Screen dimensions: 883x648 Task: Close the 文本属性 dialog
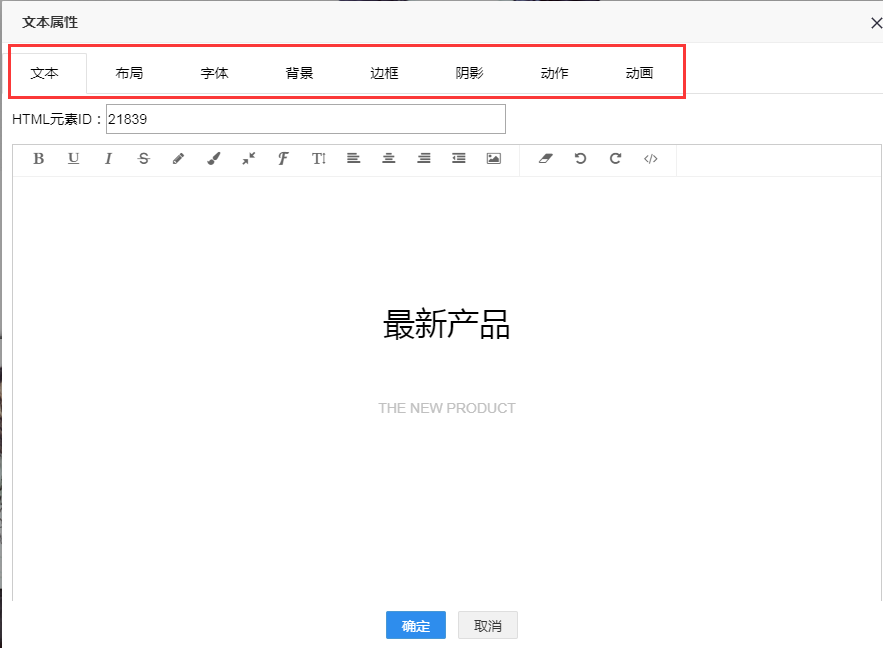(x=876, y=23)
